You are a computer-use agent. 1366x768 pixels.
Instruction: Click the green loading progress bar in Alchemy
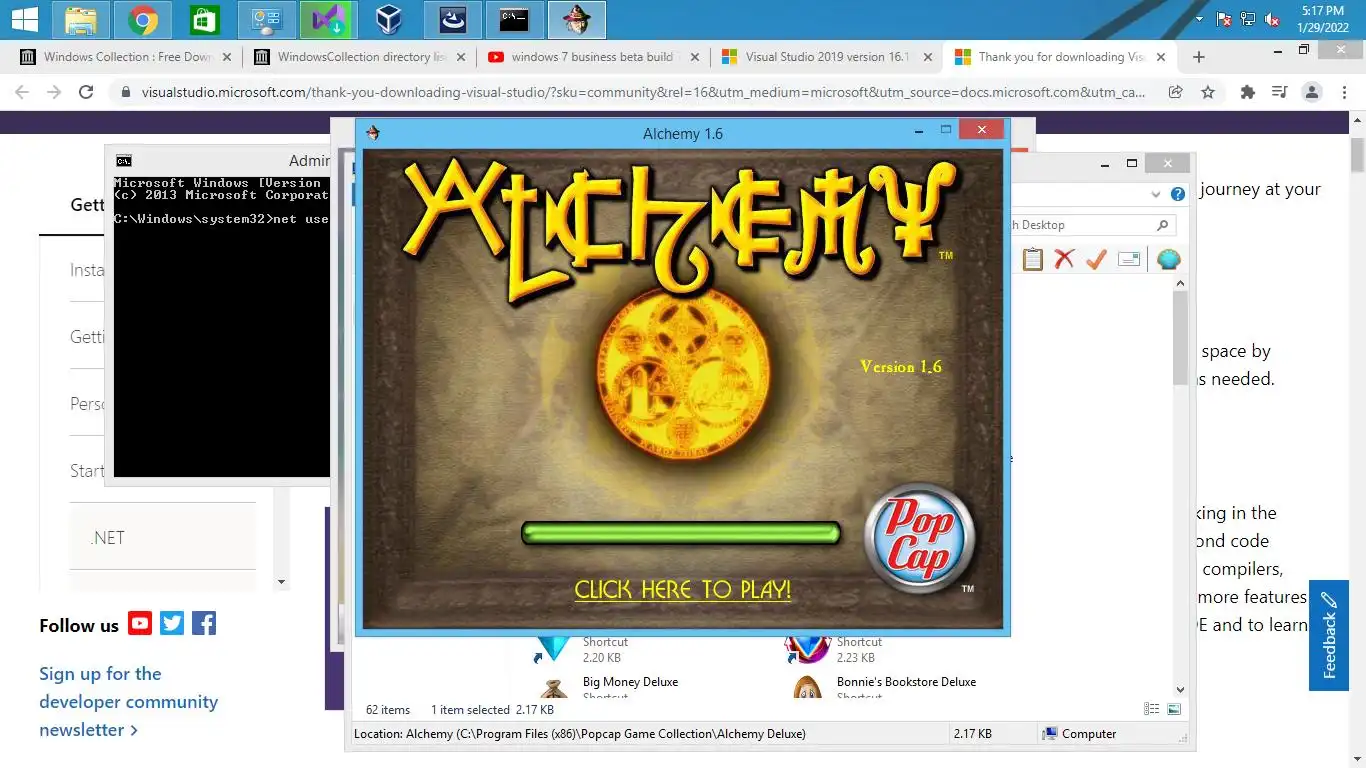click(x=681, y=533)
